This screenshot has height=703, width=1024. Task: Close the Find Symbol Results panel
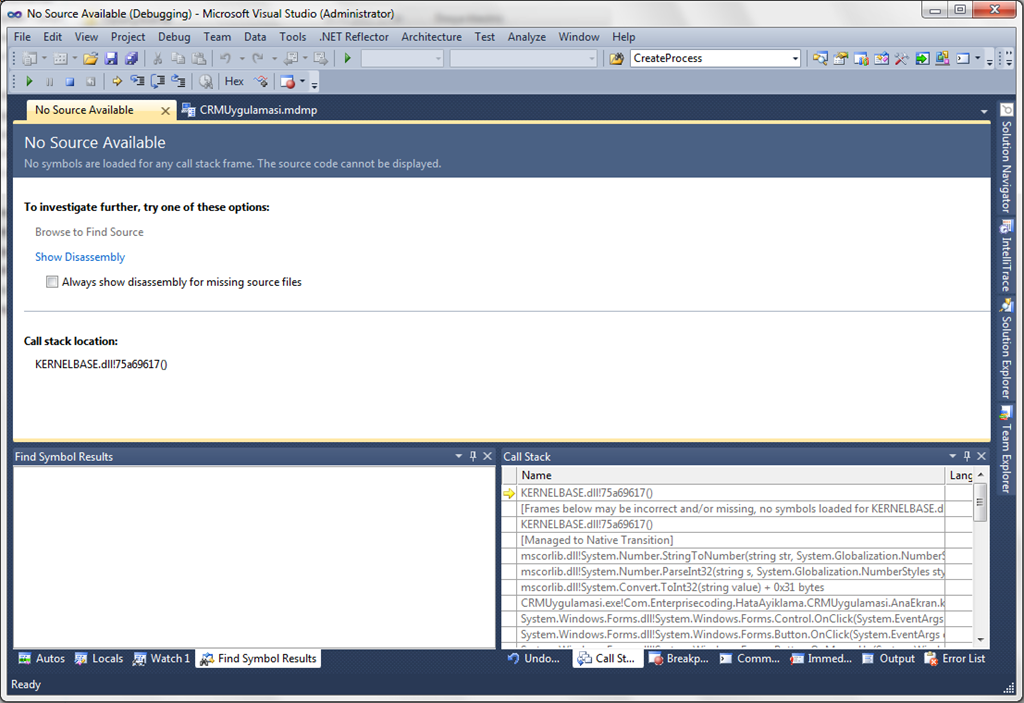pos(487,456)
